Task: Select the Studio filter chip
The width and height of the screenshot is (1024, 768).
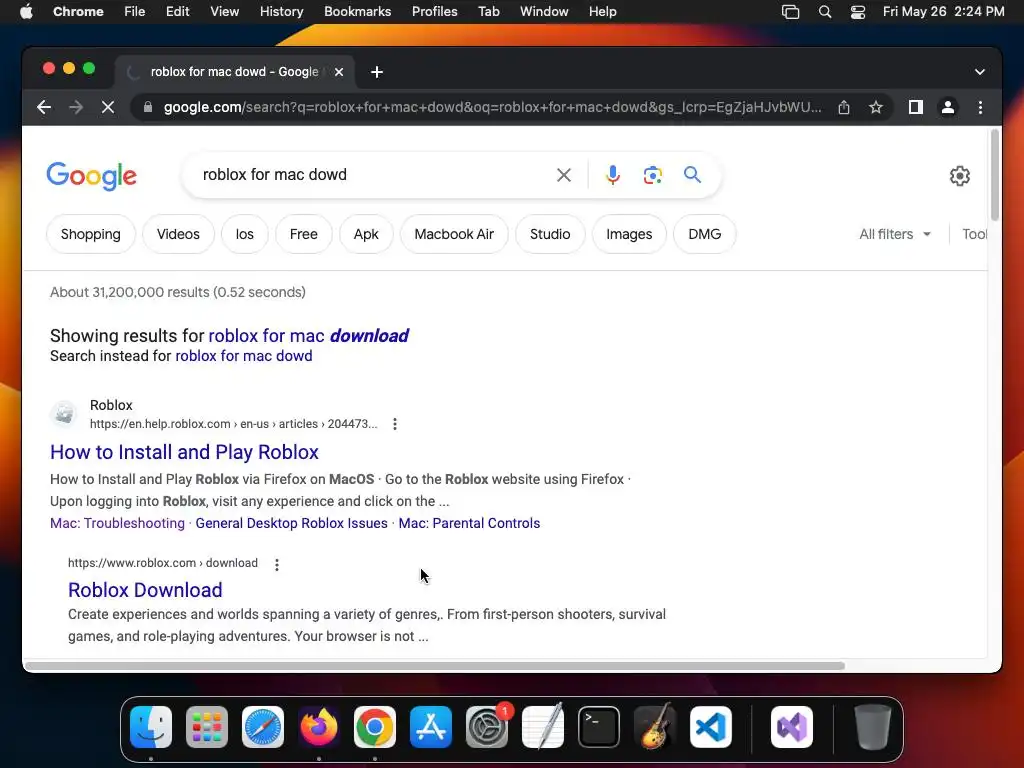Action: tap(550, 234)
